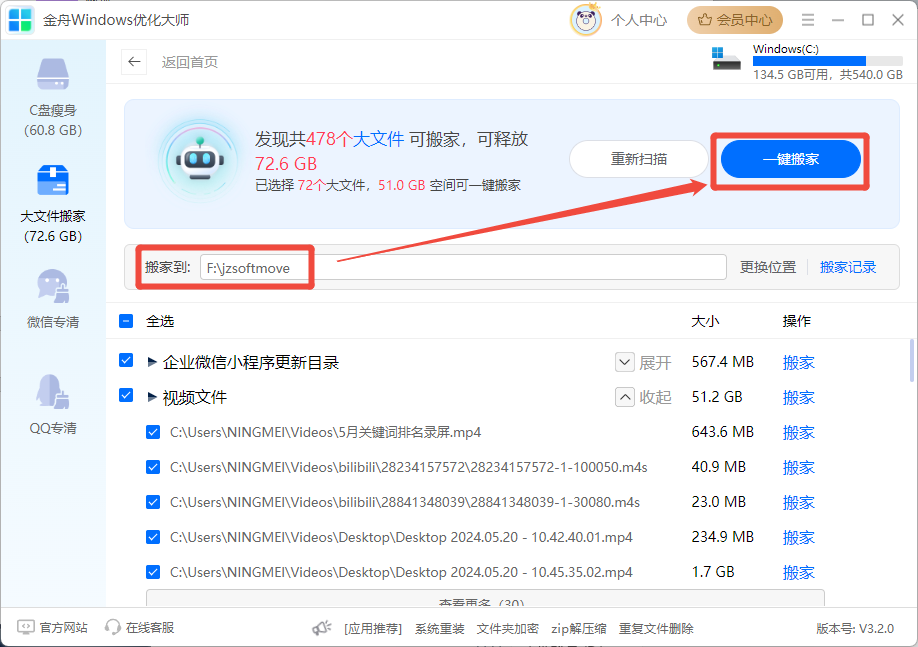Click 搬家 for 28841348039-1-30080.m4s row
This screenshot has height=647, width=918.
(x=799, y=502)
